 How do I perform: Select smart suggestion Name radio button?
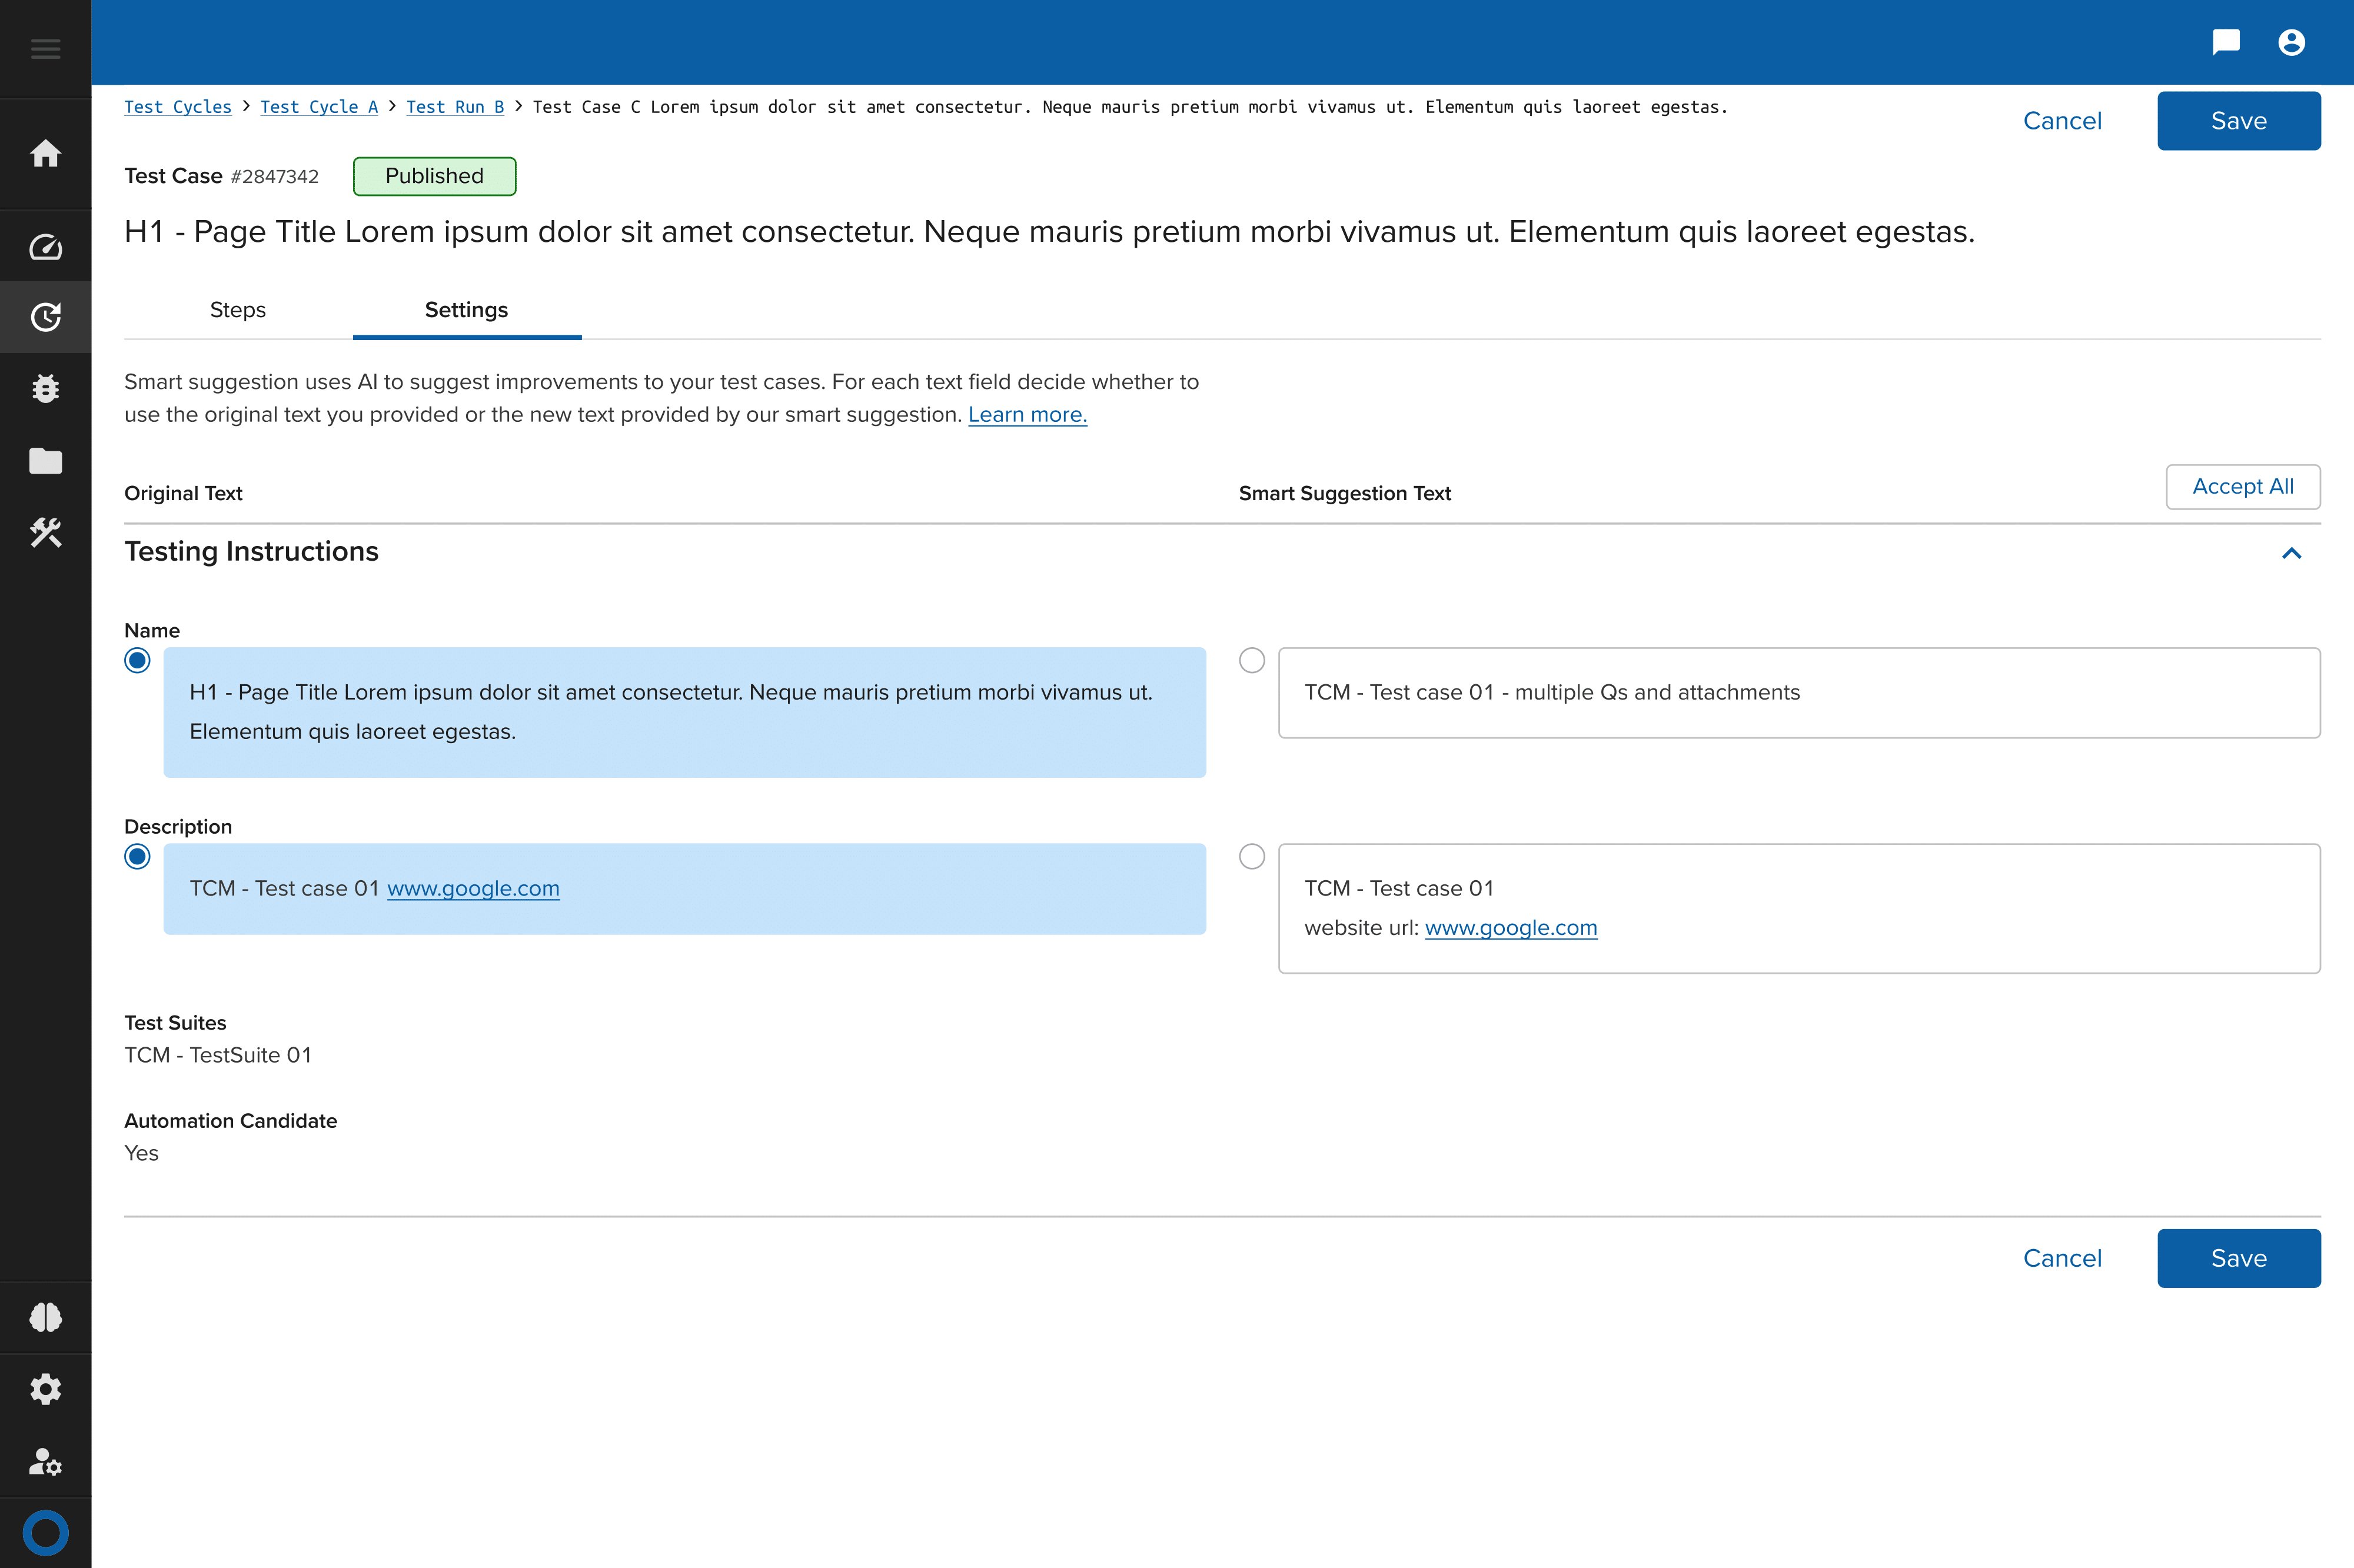(1251, 660)
